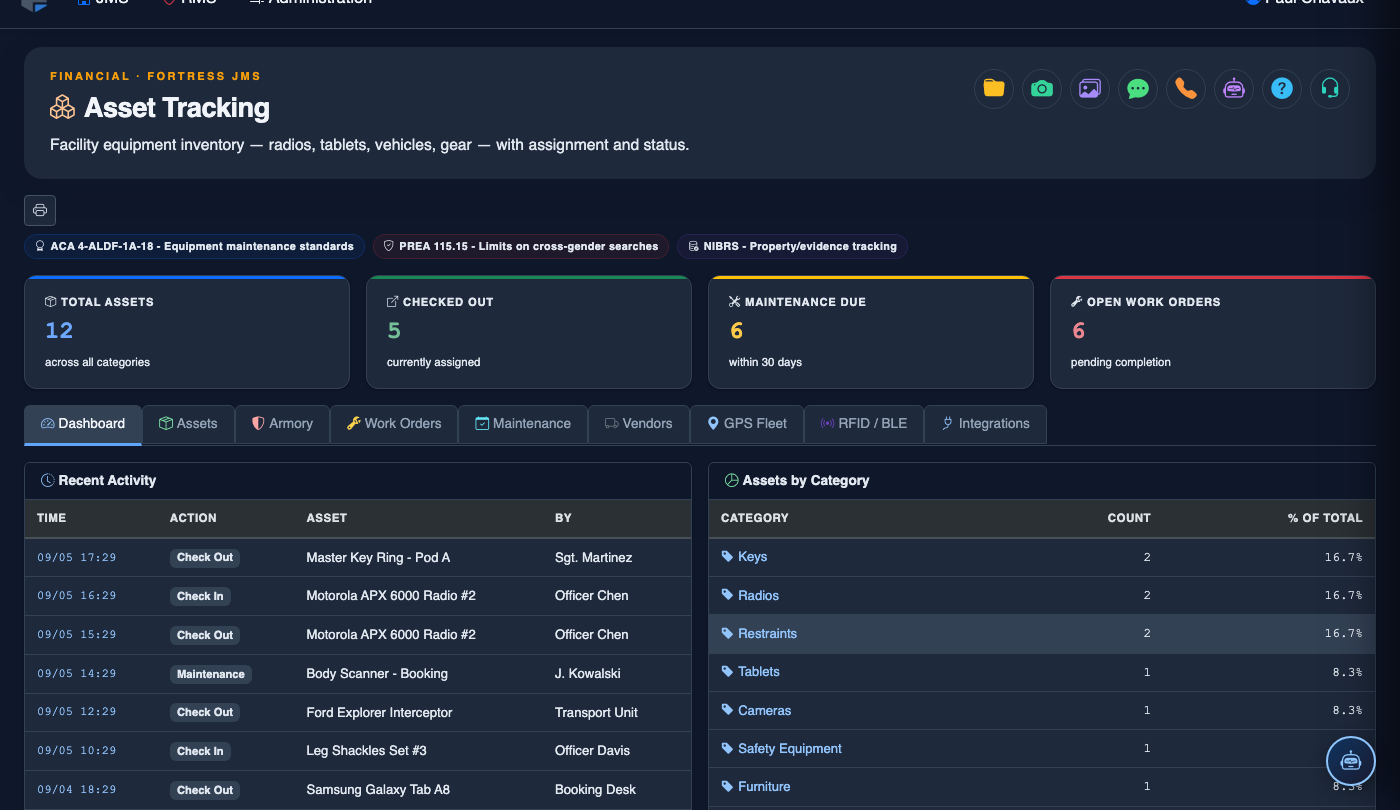1400x810 pixels.
Task: Click the green camera icon
Action: 1042,89
